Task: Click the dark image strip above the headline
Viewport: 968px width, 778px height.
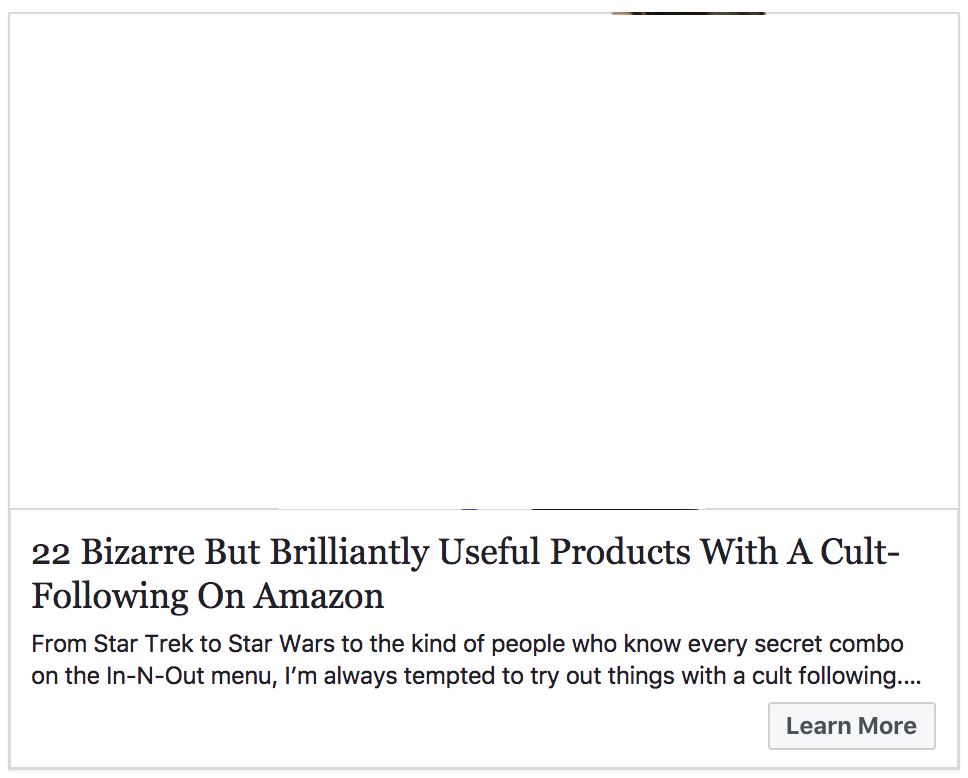Action: (615, 509)
